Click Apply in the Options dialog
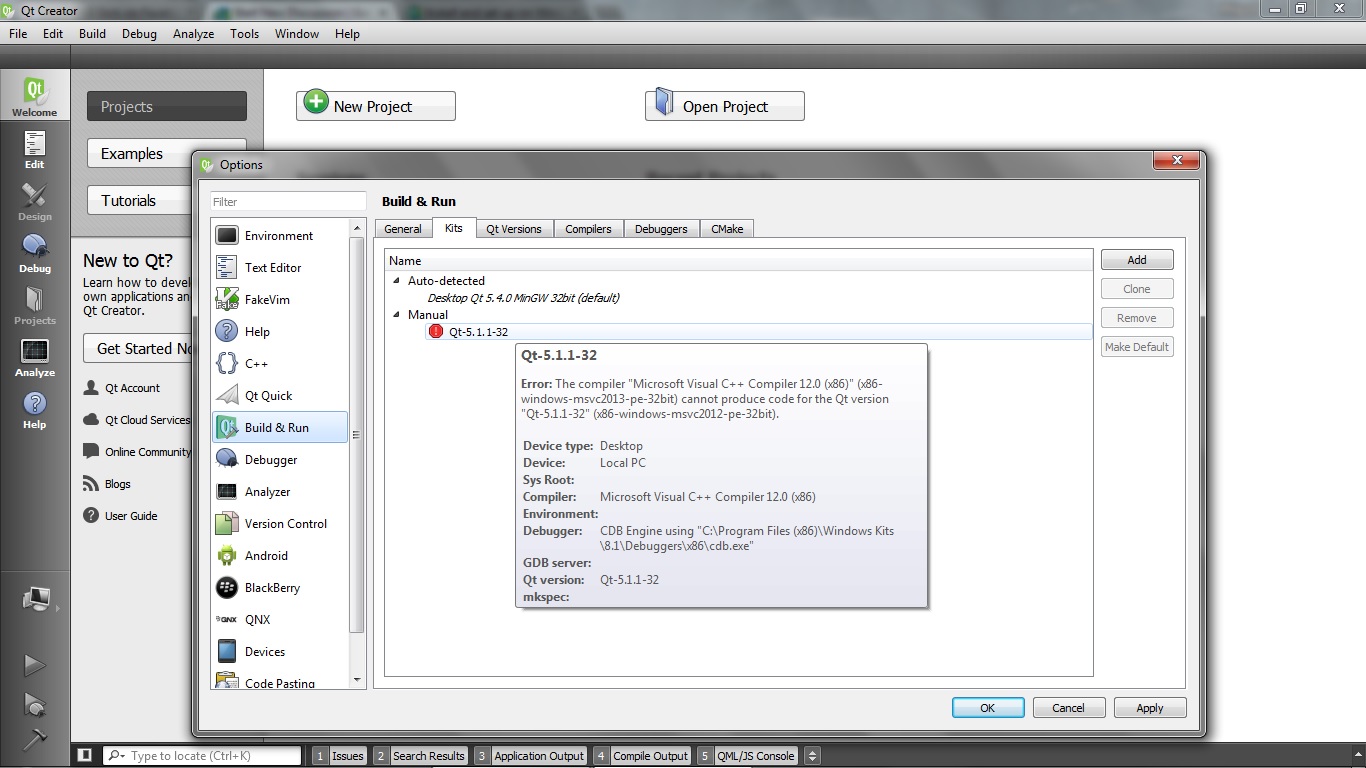 tap(1150, 708)
